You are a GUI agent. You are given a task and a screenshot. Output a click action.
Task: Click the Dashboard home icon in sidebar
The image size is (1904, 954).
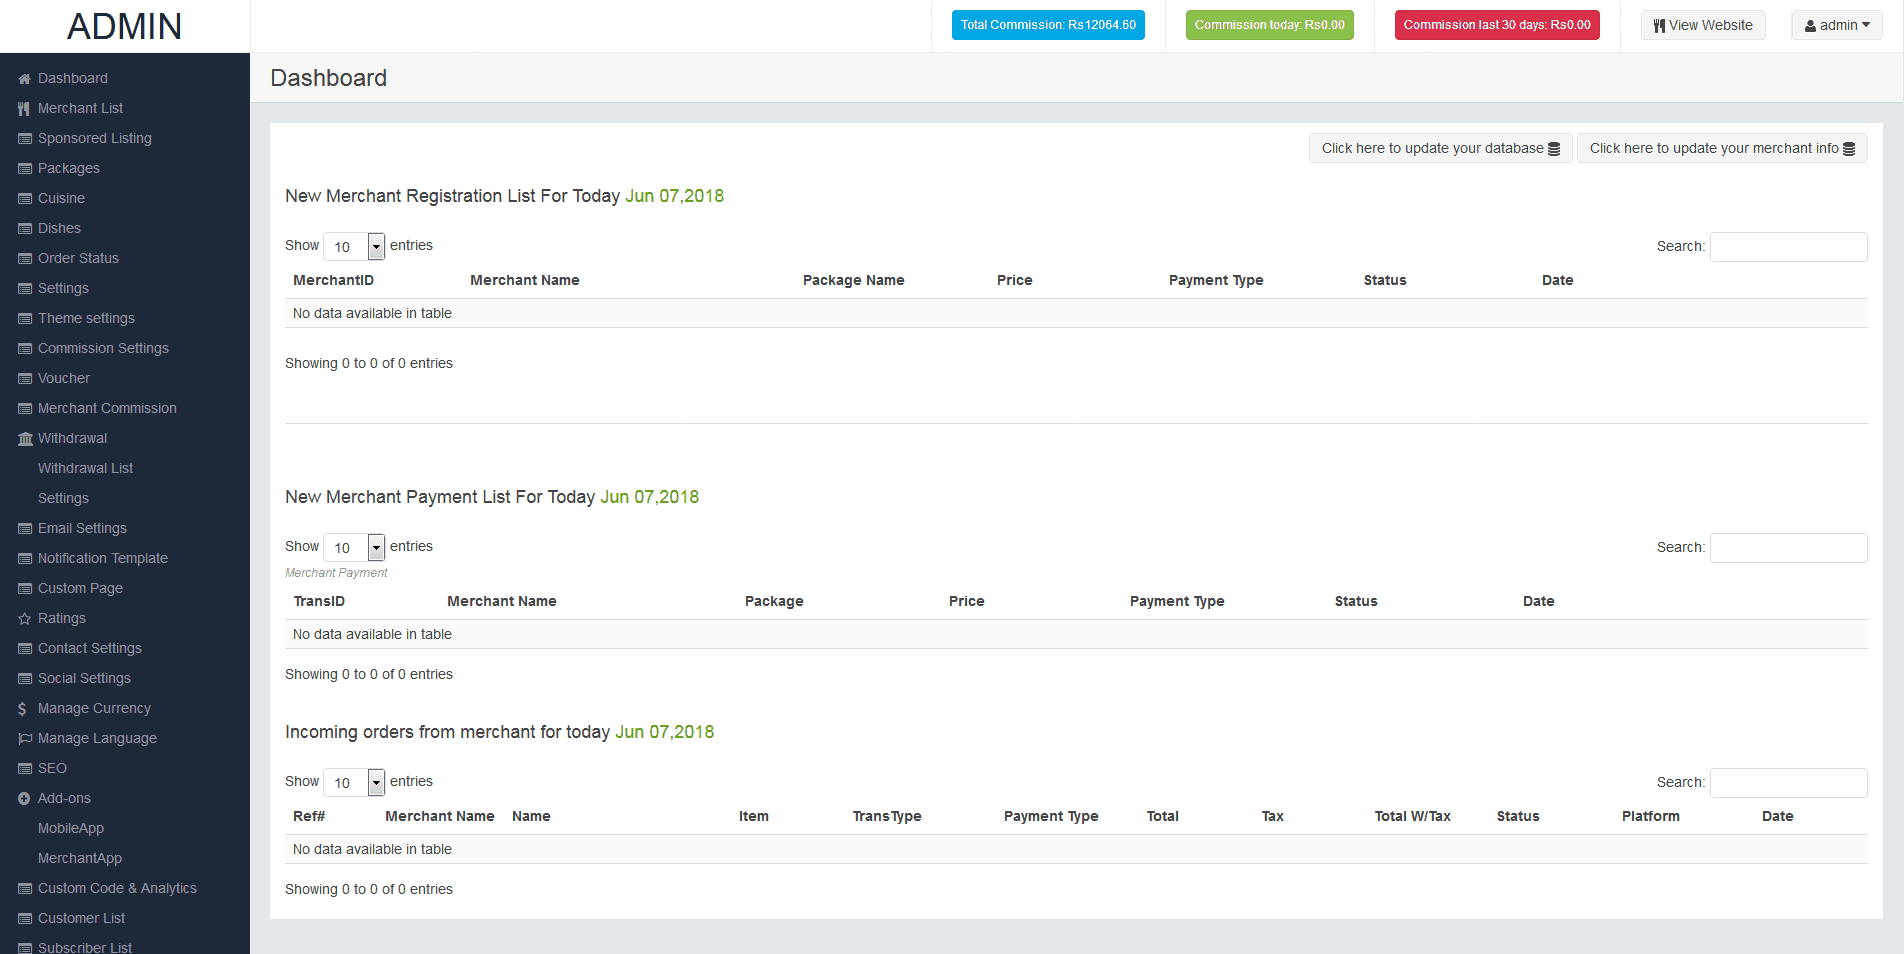point(24,79)
